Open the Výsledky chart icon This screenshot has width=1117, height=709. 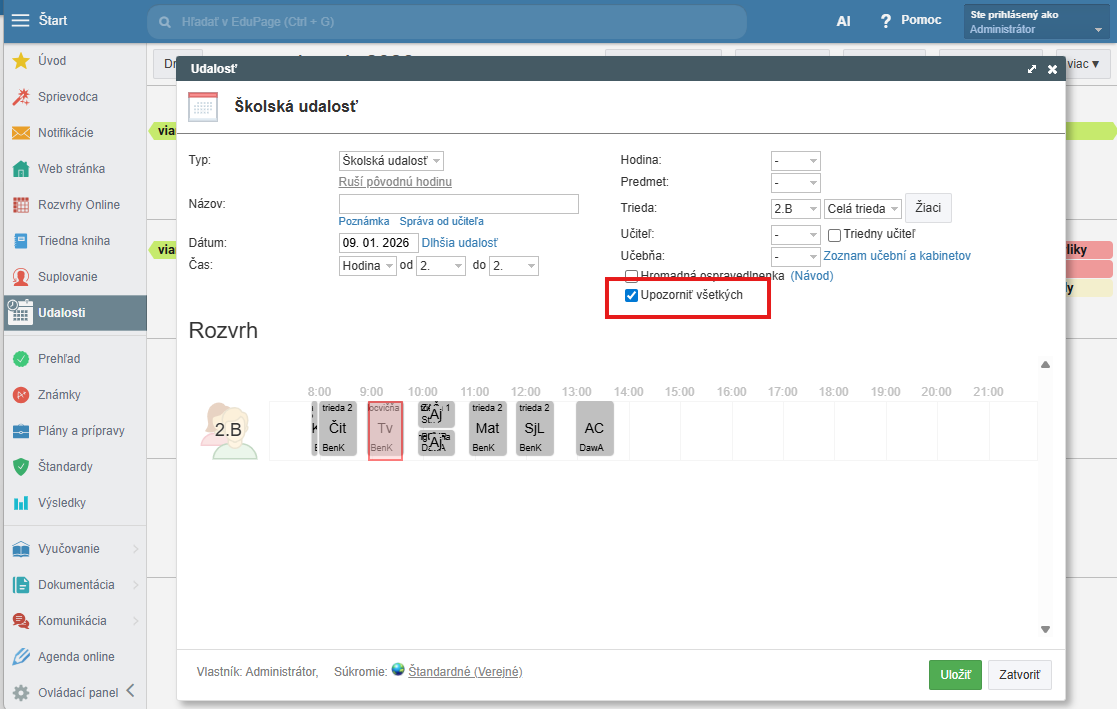point(20,503)
